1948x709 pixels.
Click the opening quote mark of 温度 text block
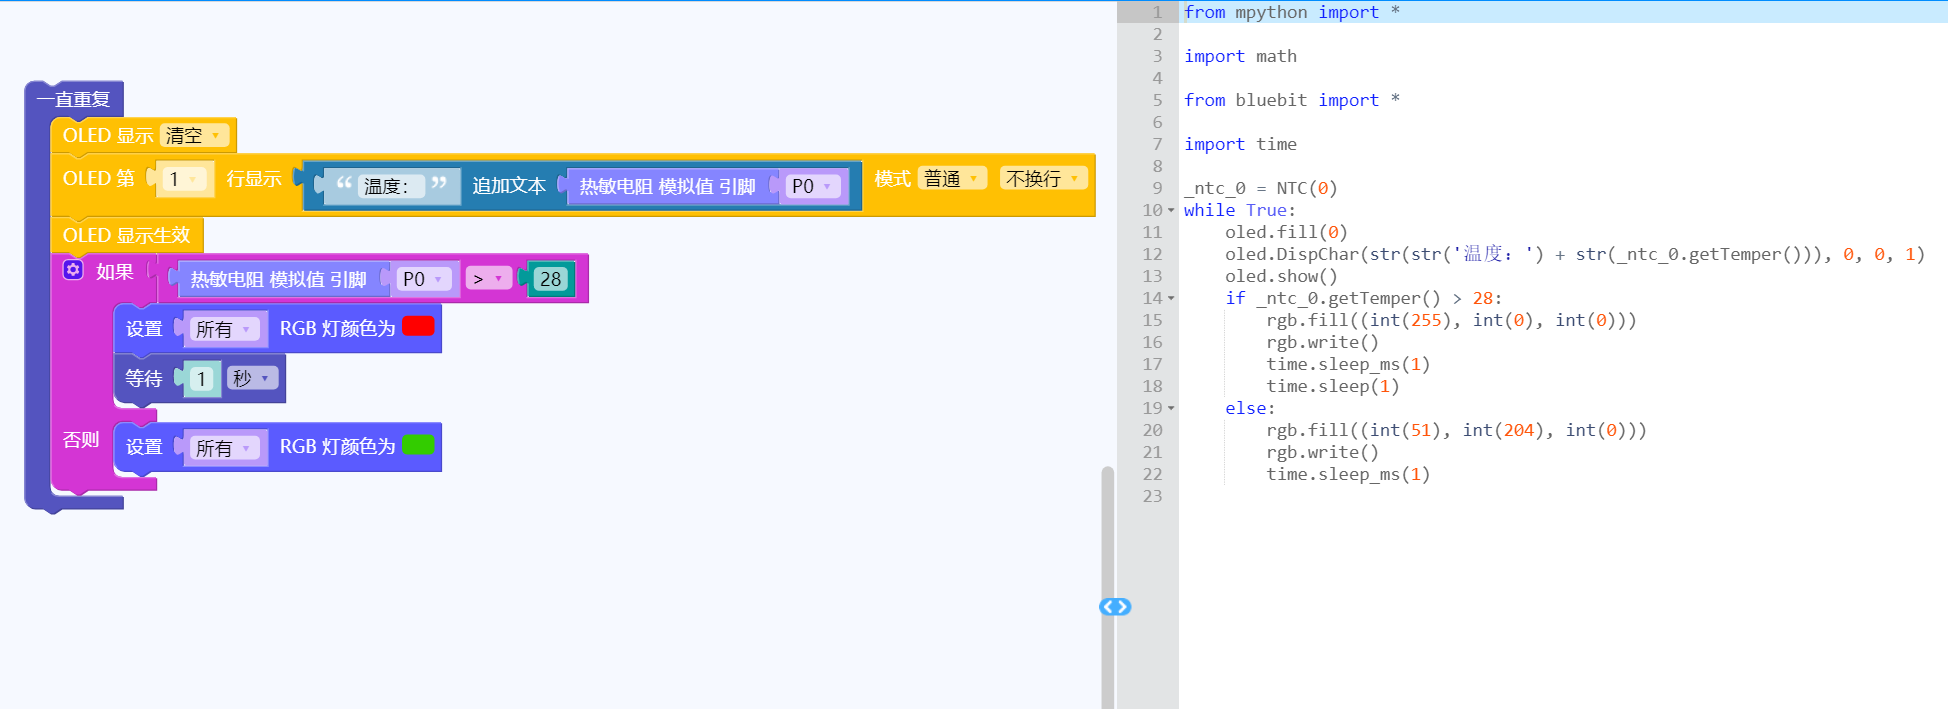pyautogui.click(x=344, y=184)
